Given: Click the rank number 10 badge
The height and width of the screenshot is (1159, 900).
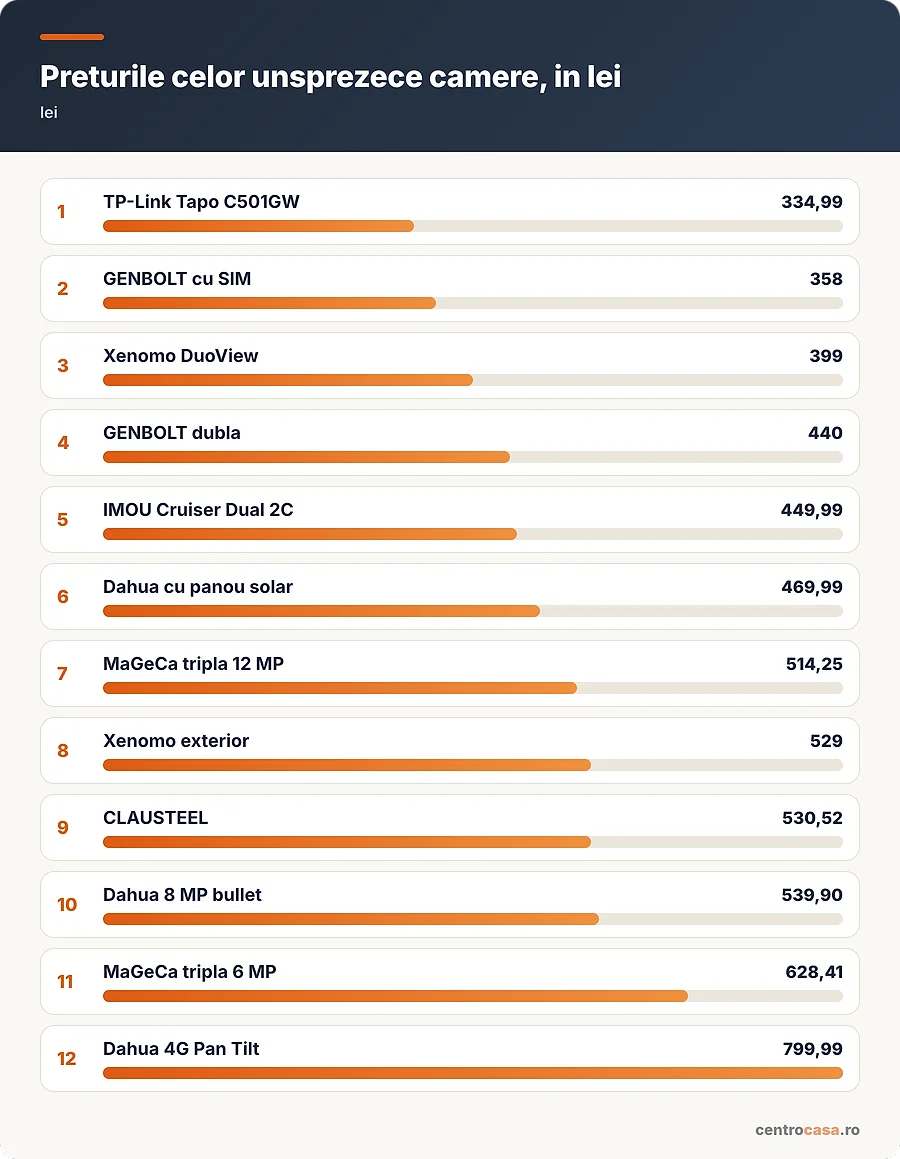Looking at the screenshot, I should point(67,904).
